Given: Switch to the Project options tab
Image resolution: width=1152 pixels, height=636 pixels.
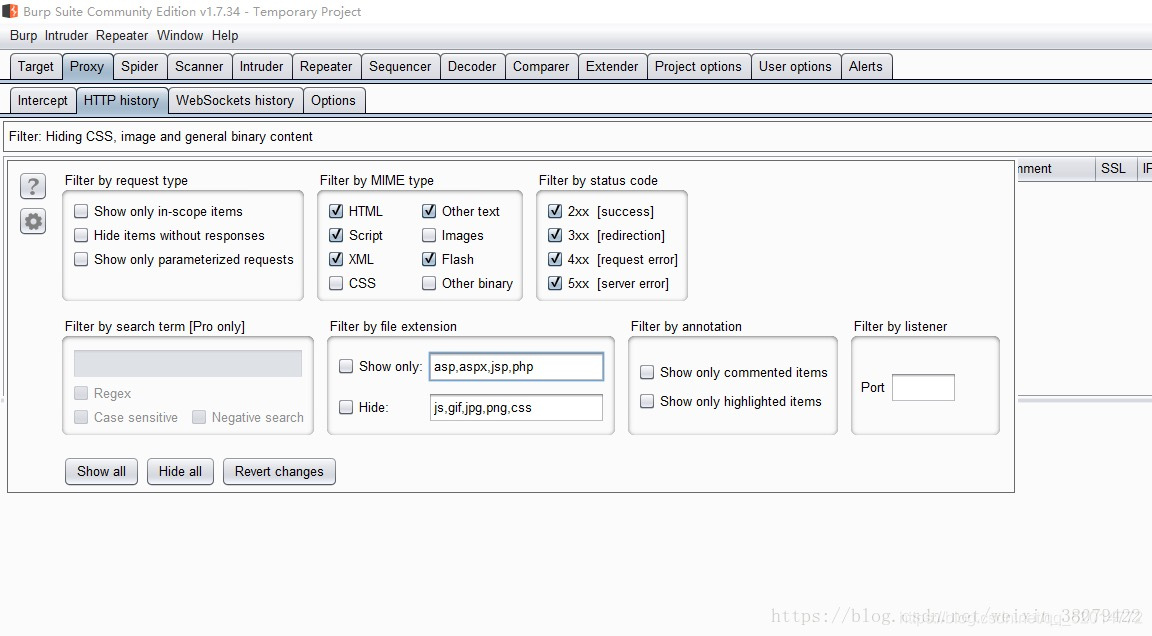Looking at the screenshot, I should point(699,67).
